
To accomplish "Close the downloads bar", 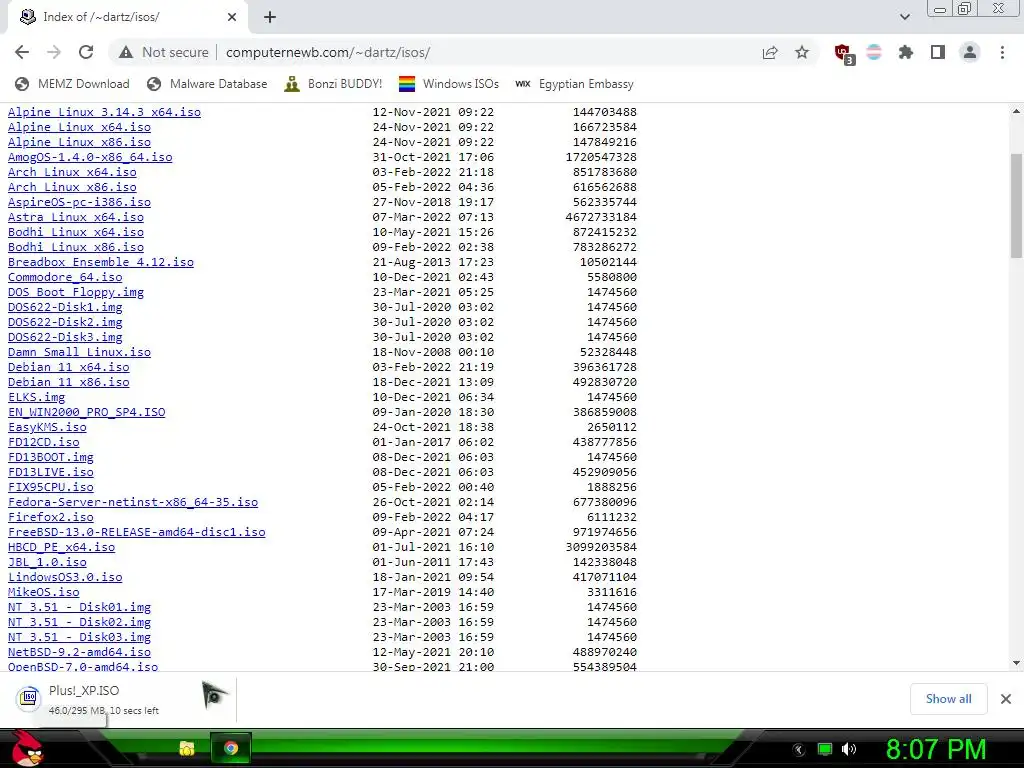I will [x=1006, y=699].
